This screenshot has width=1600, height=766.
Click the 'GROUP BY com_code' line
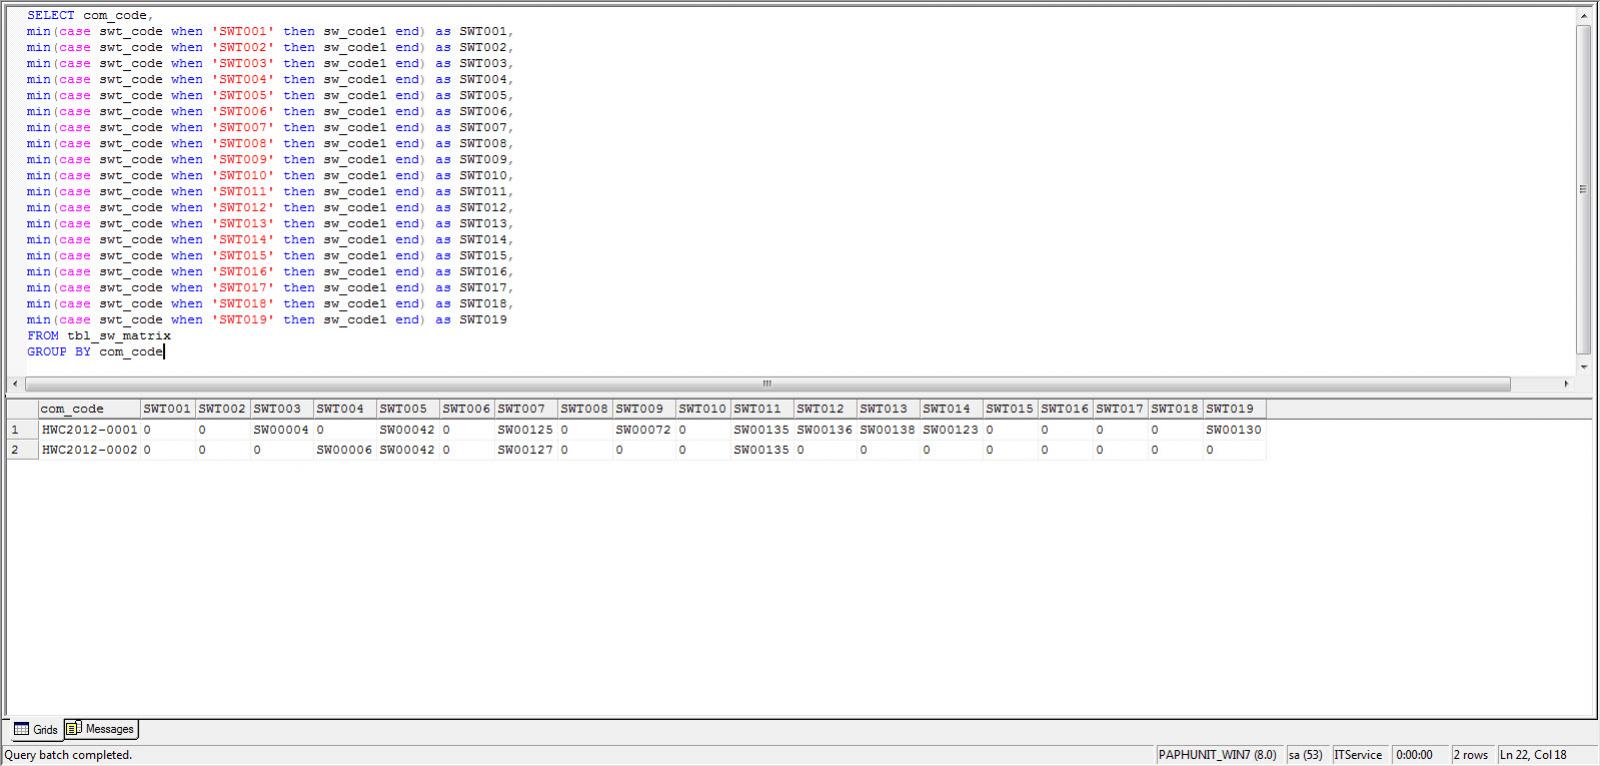tap(95, 352)
